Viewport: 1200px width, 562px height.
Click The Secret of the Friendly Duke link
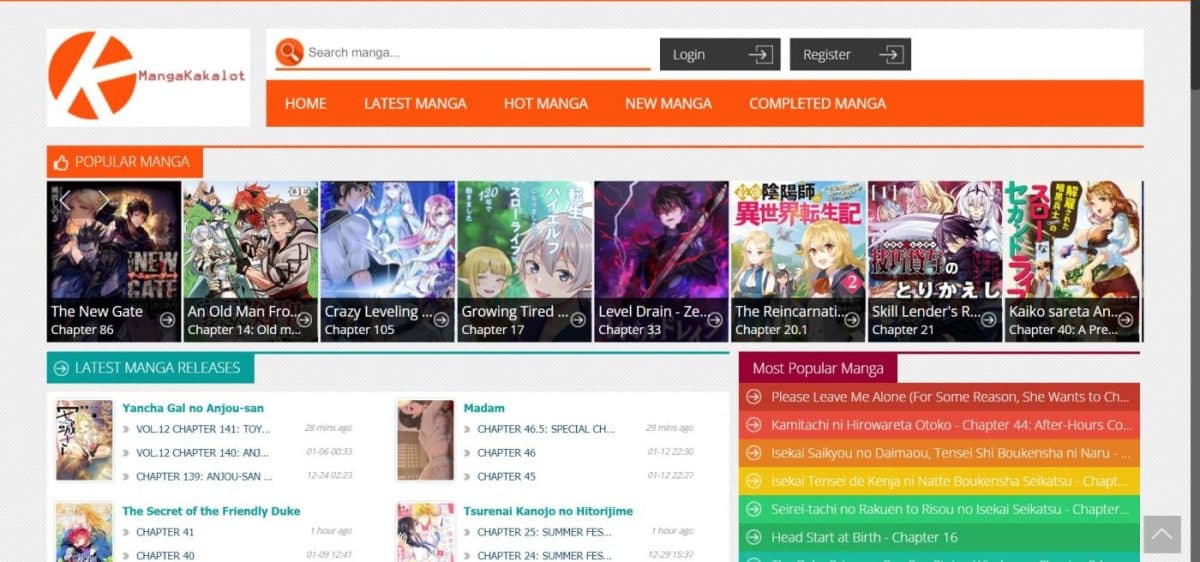pos(211,511)
